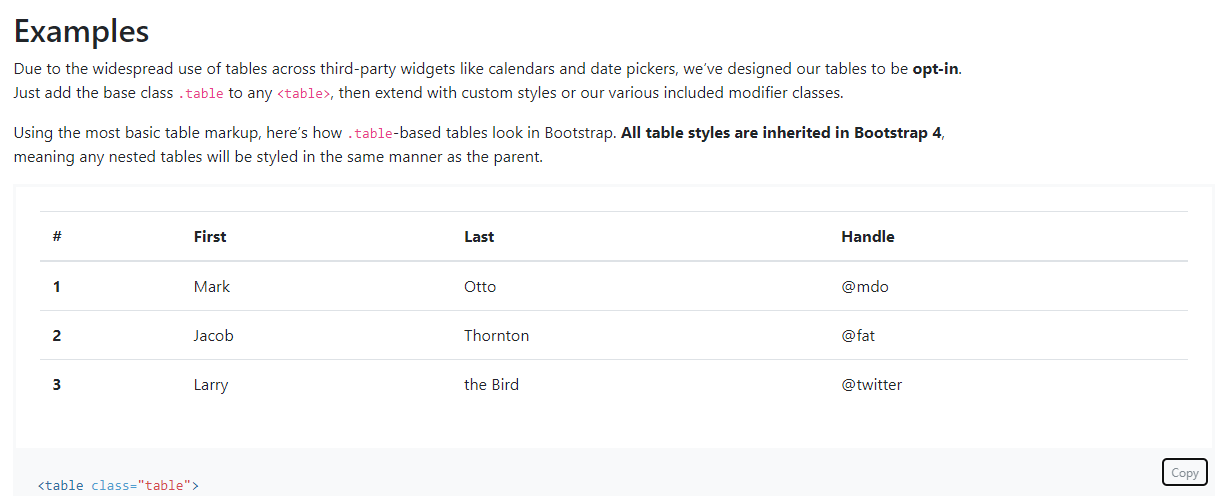Click the 'Thornton' table cell
The image size is (1220, 496).
497,336
